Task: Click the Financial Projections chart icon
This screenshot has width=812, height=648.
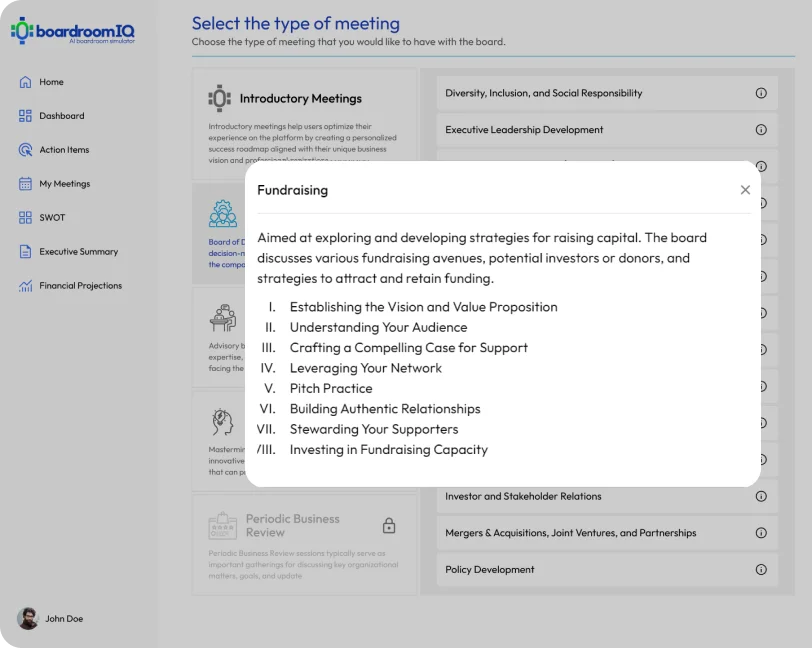Action: [x=26, y=286]
